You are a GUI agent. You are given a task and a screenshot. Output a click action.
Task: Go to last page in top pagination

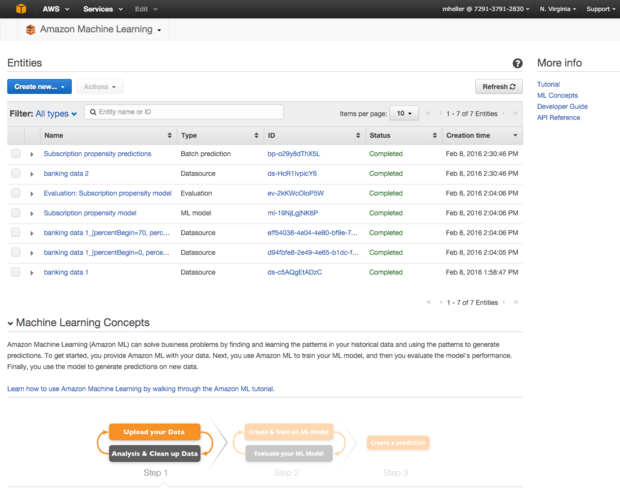pyautogui.click(x=515, y=113)
